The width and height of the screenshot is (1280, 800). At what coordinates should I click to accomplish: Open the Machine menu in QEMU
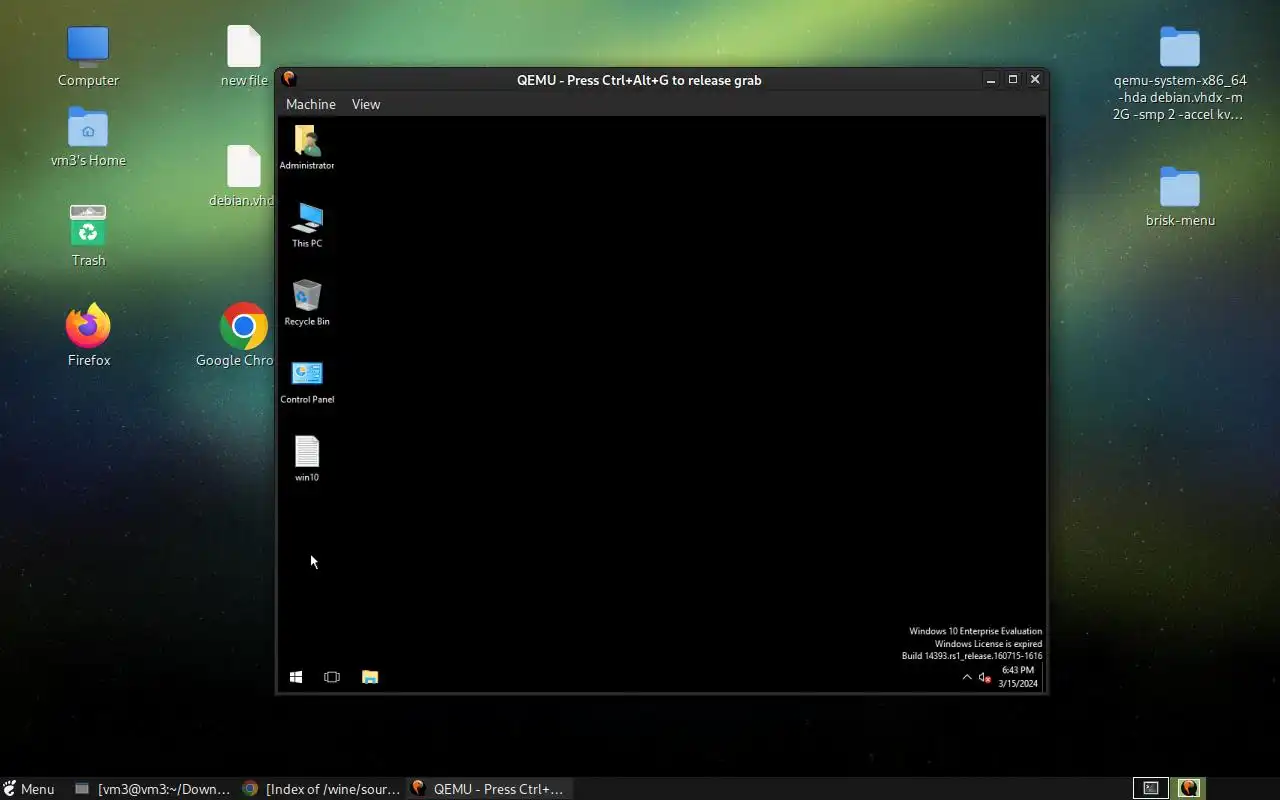(x=310, y=104)
